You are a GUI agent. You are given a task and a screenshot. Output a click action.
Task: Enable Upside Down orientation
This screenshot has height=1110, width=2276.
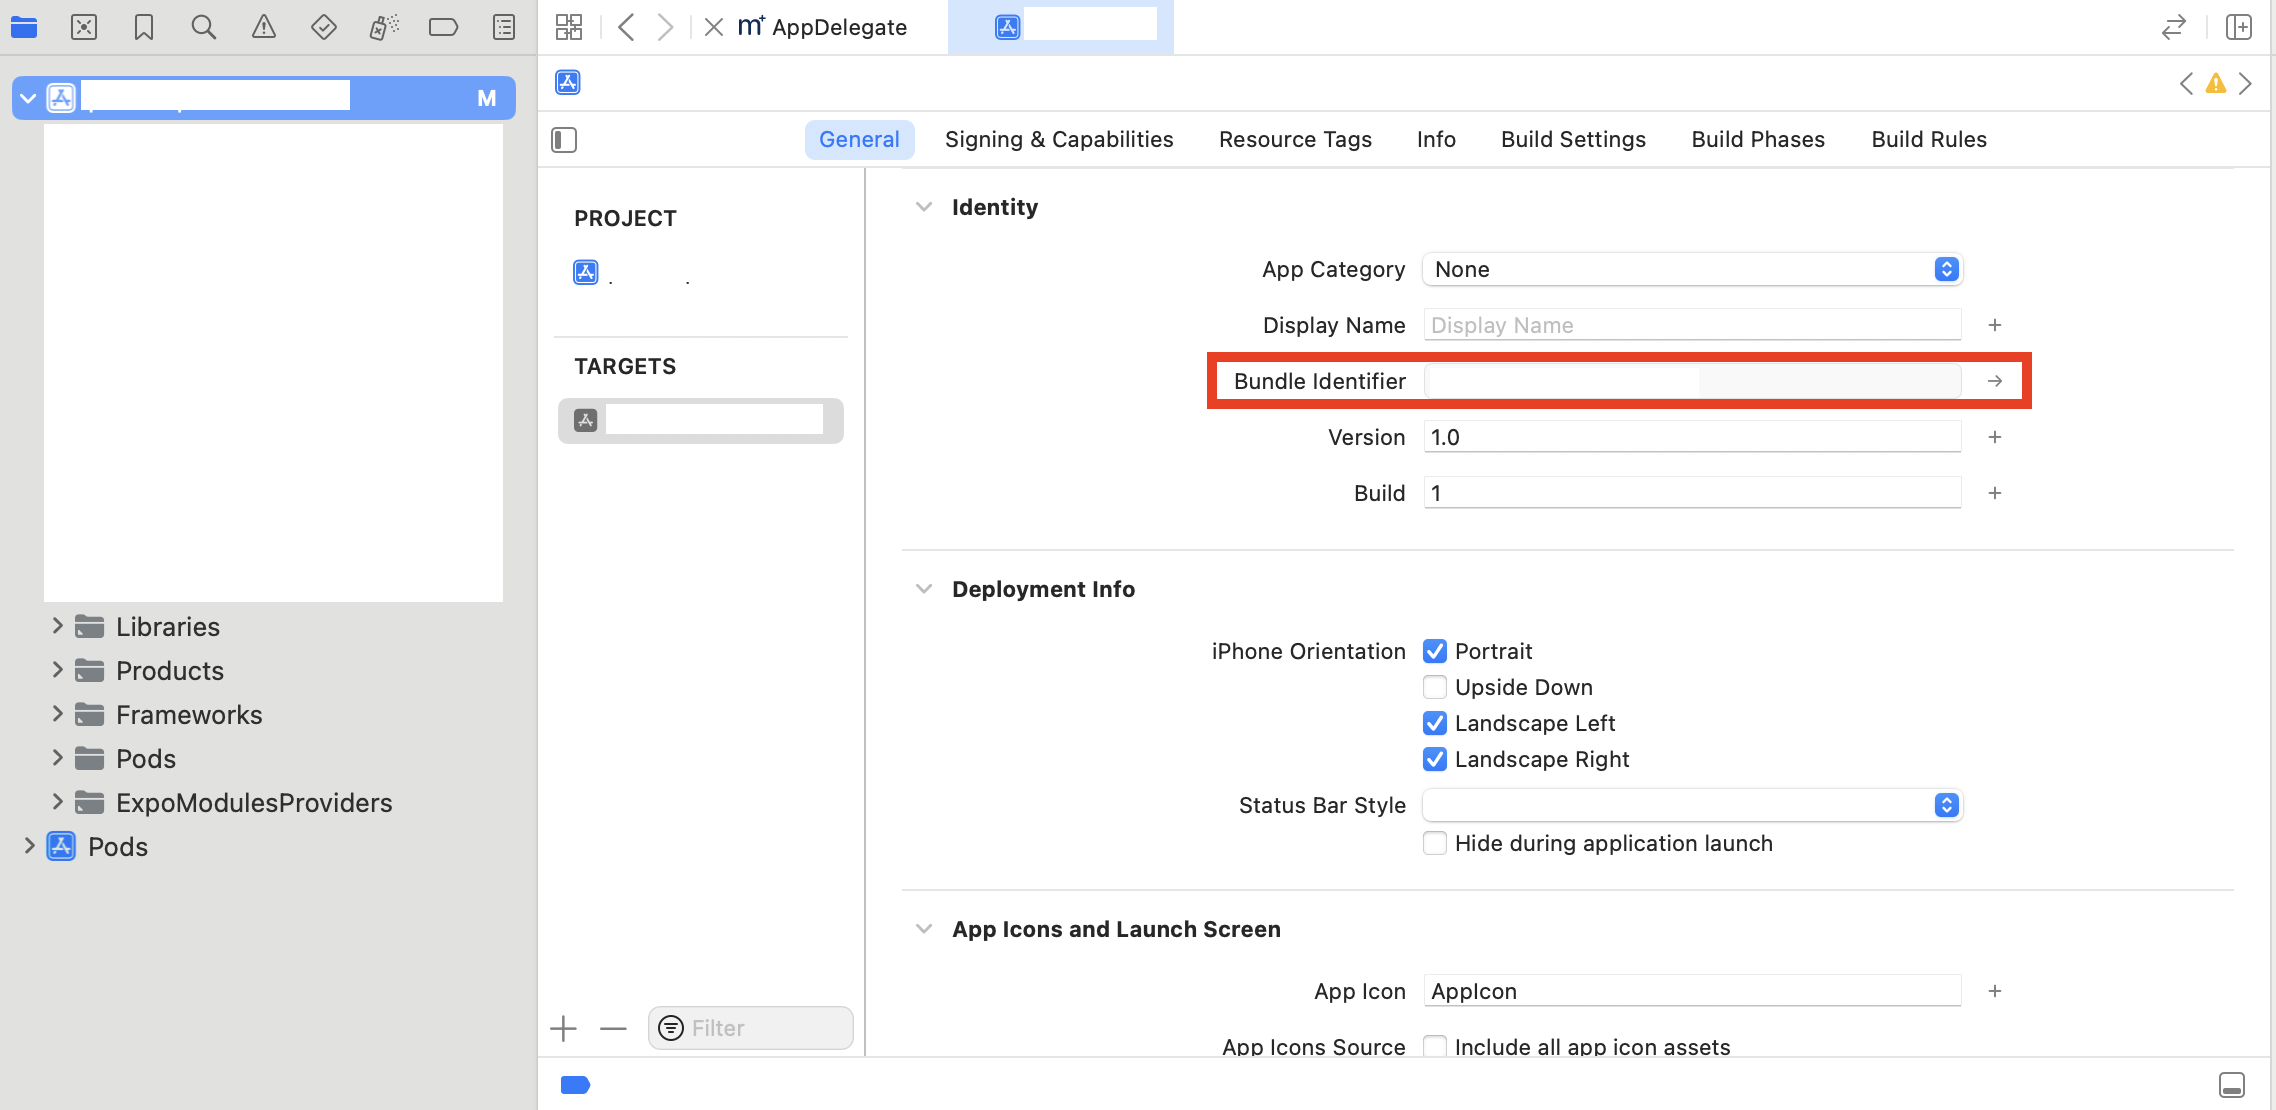click(1435, 687)
